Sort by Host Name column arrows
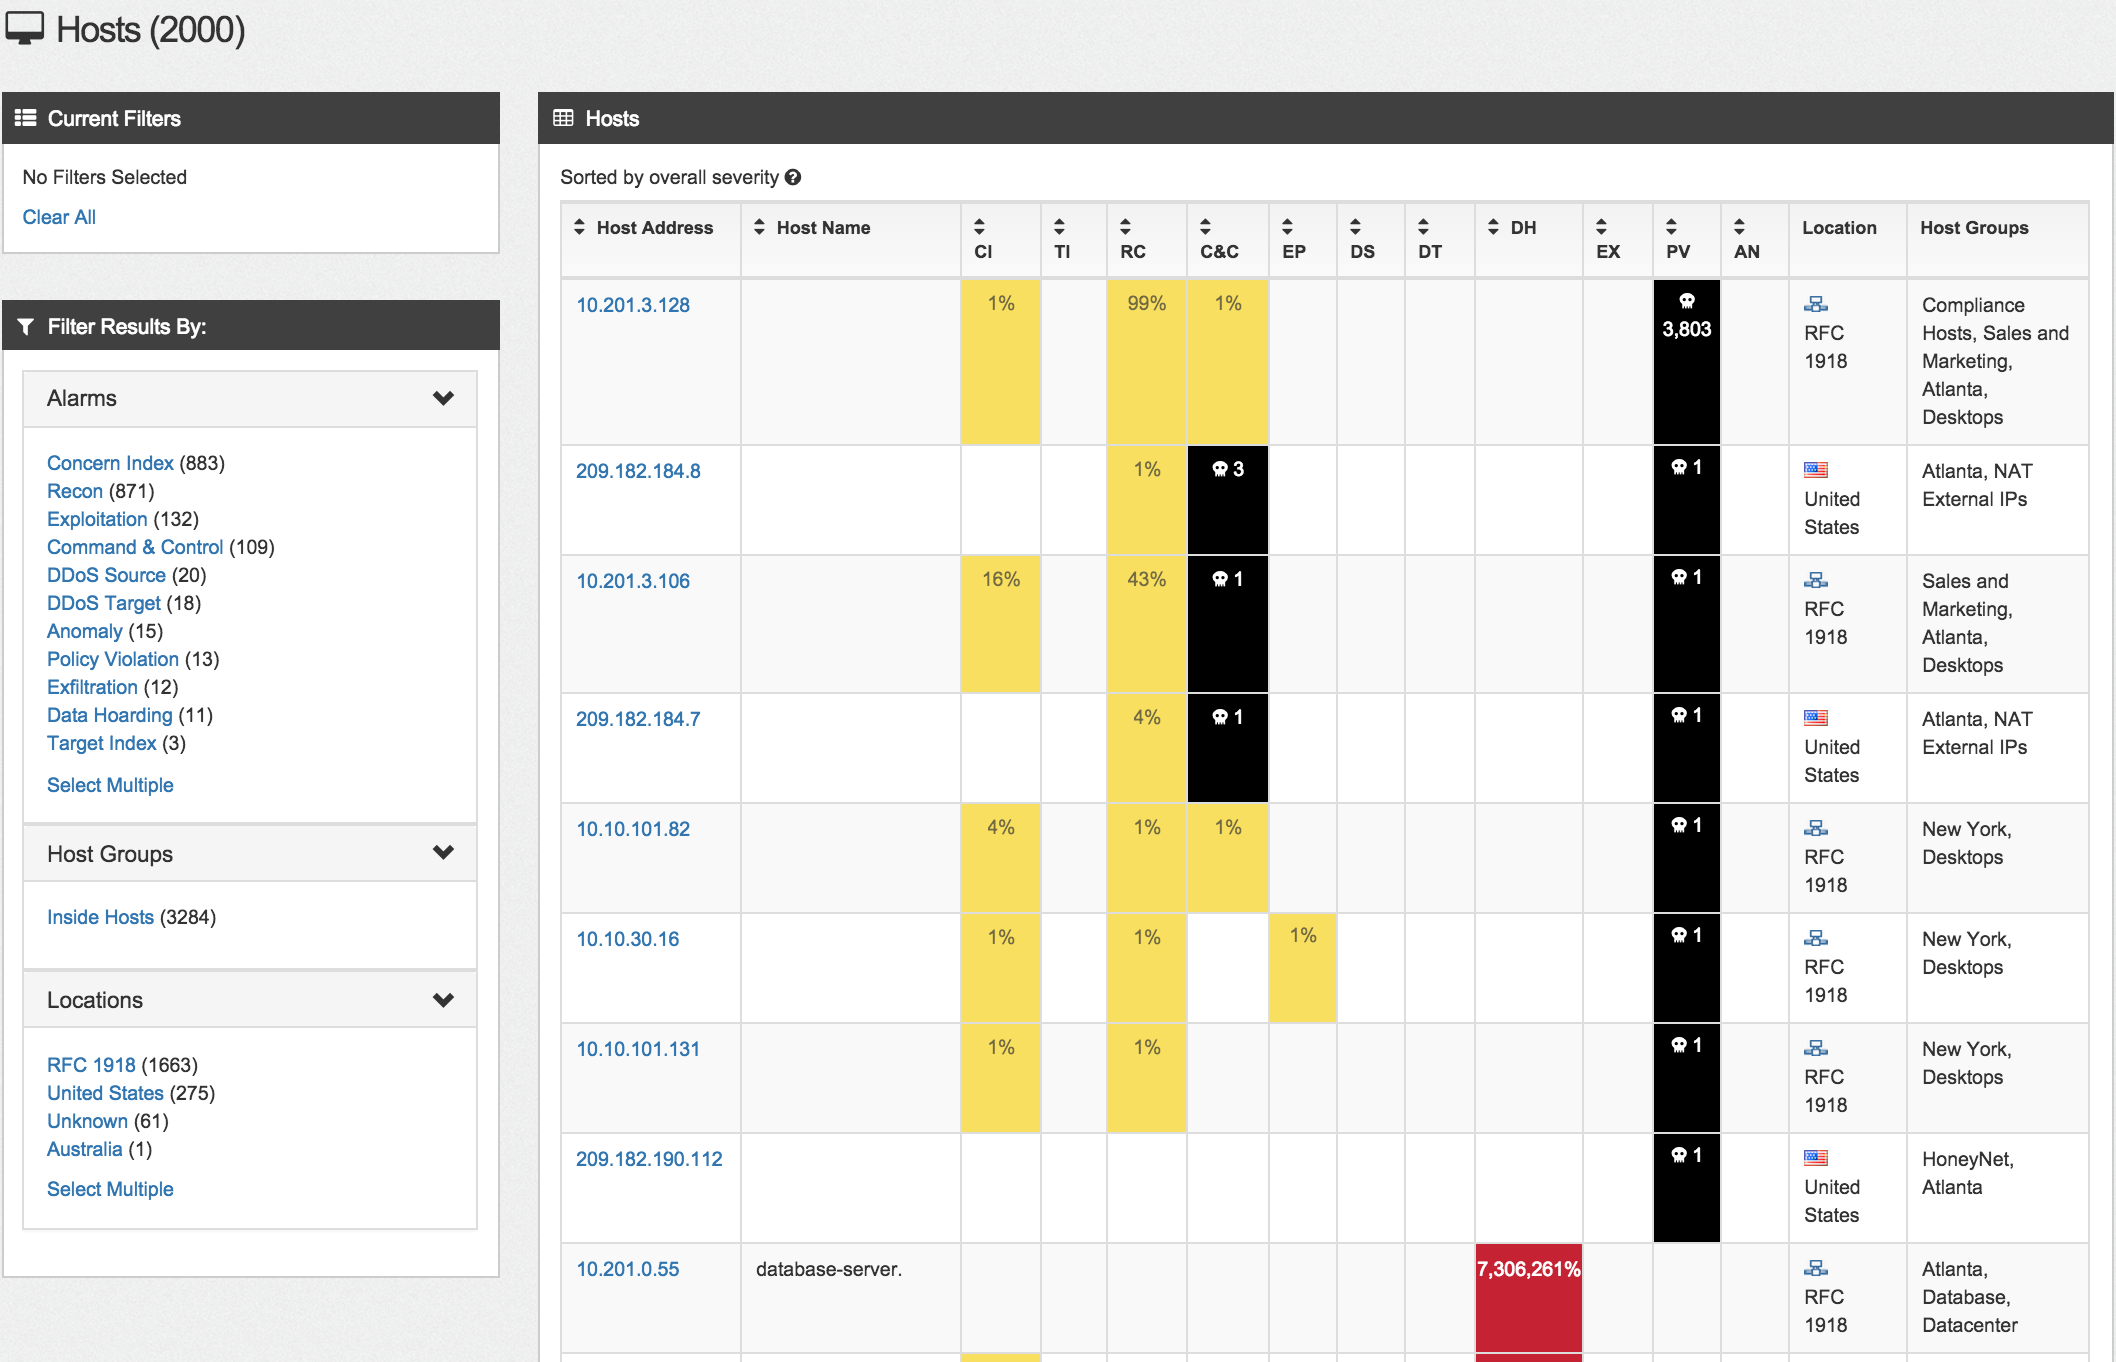Viewport: 2116px width, 1362px height. (759, 228)
